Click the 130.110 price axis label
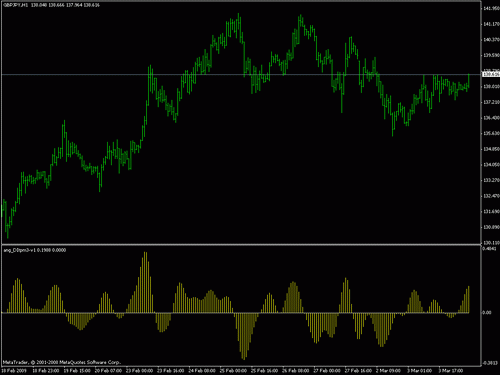 491,243
